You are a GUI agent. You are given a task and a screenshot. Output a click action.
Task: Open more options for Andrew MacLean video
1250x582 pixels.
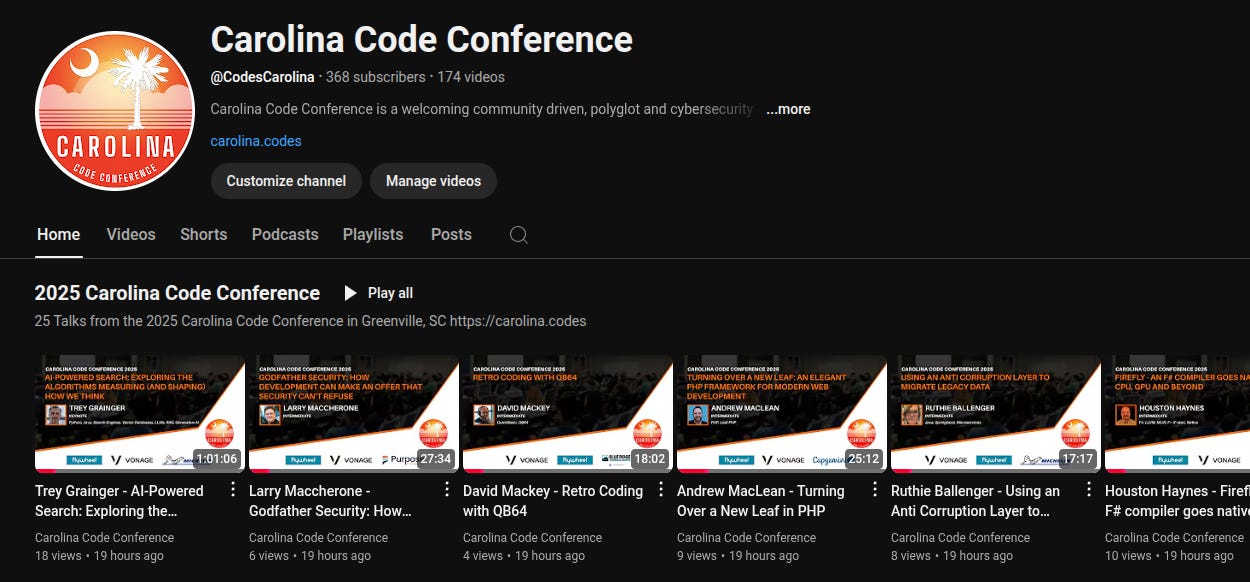875,489
